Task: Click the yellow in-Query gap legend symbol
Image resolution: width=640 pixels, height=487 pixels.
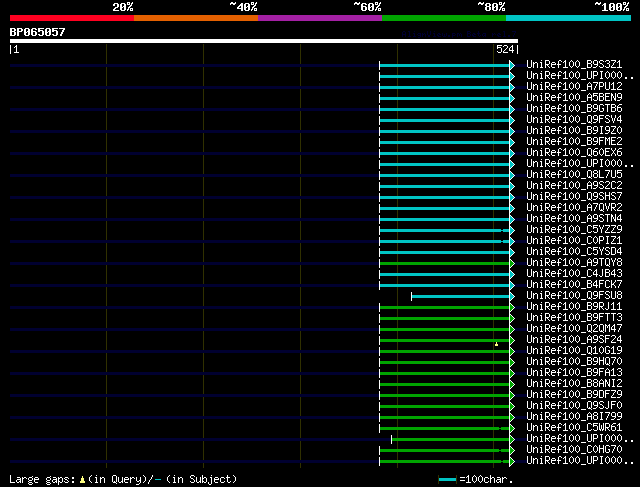Action: pos(82,480)
